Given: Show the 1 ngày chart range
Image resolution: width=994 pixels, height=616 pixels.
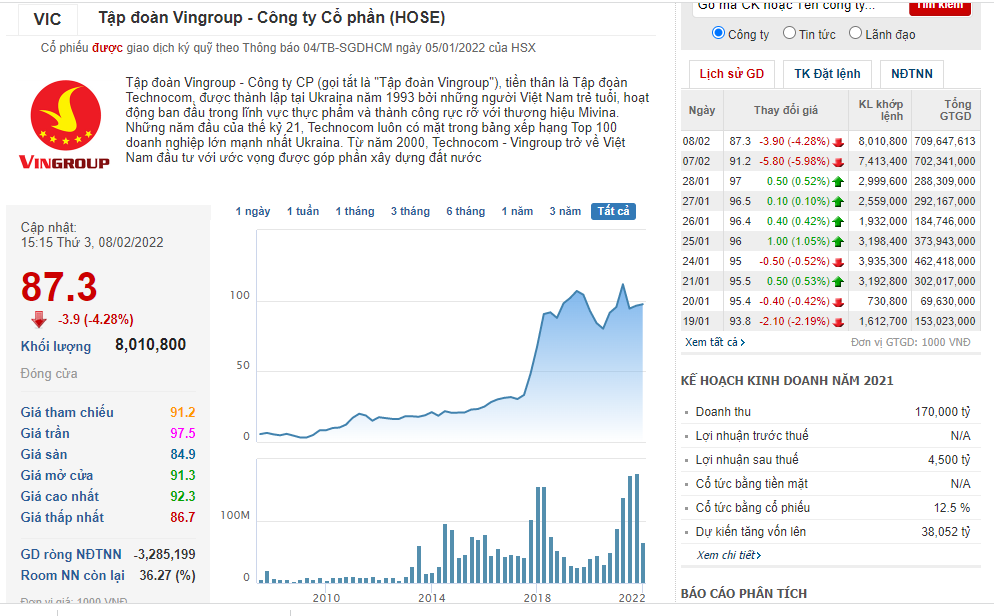Looking at the screenshot, I should click(253, 211).
